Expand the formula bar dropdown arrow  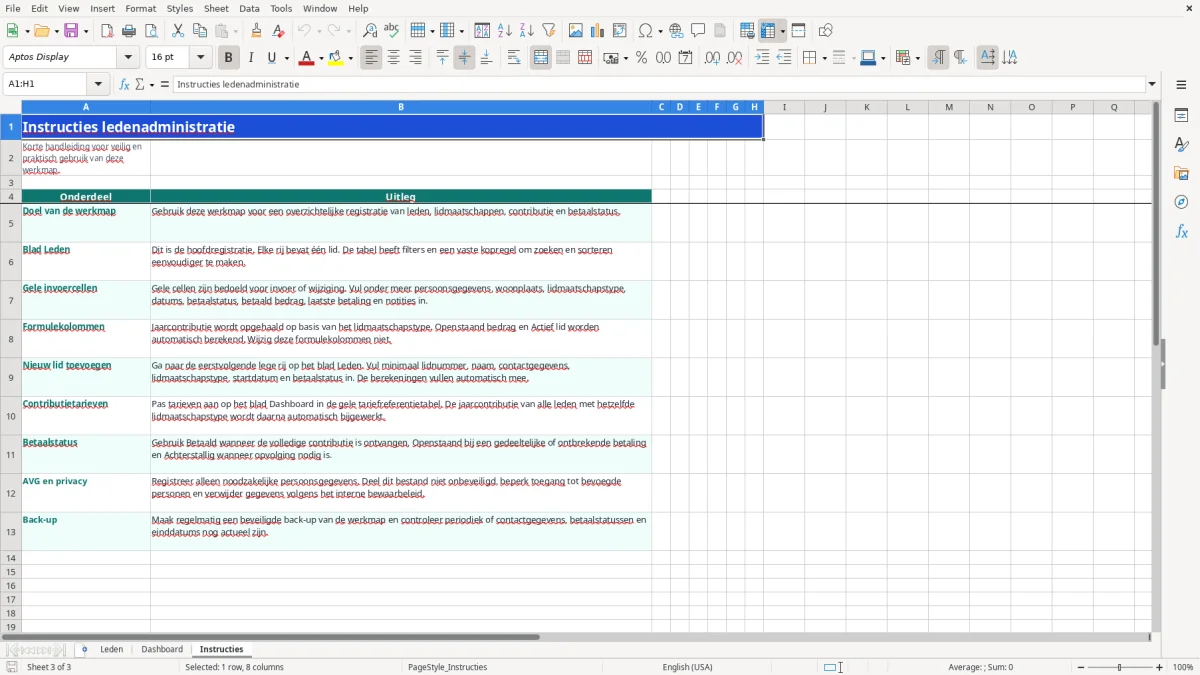point(1152,84)
